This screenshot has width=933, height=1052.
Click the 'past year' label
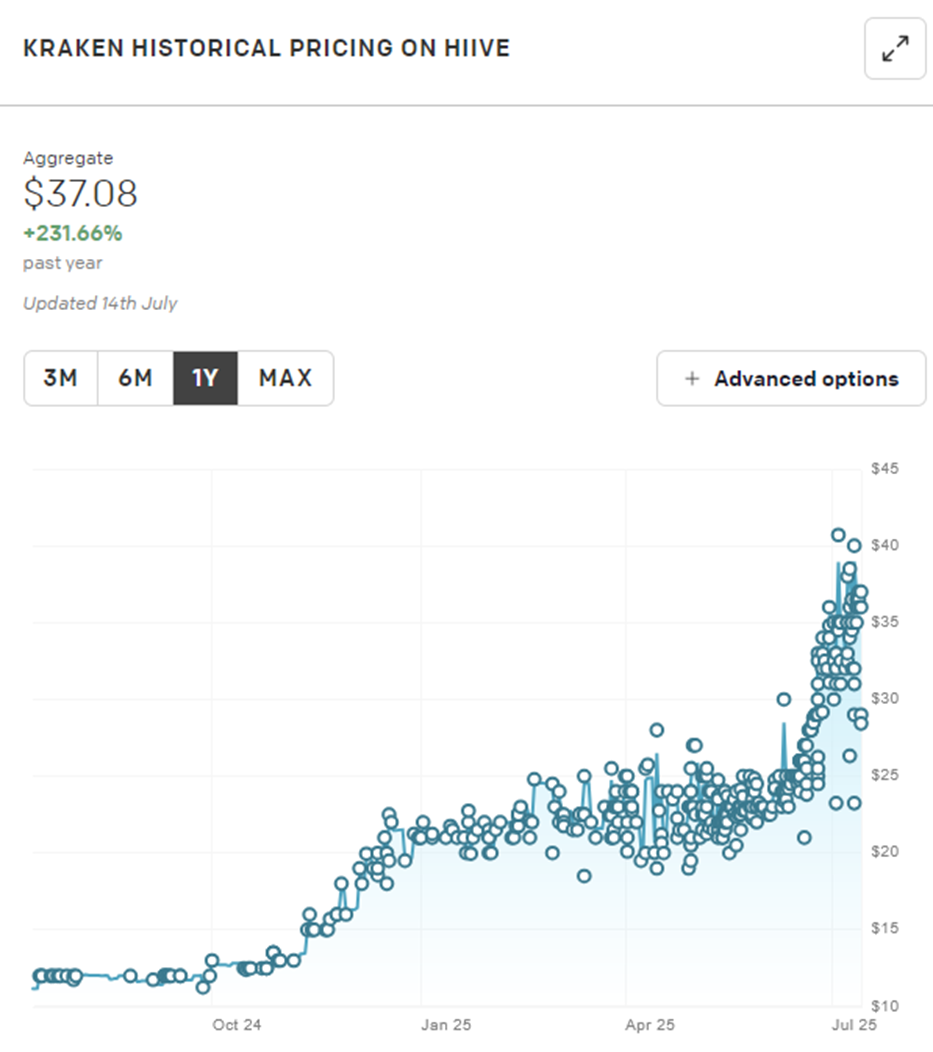pos(63,263)
